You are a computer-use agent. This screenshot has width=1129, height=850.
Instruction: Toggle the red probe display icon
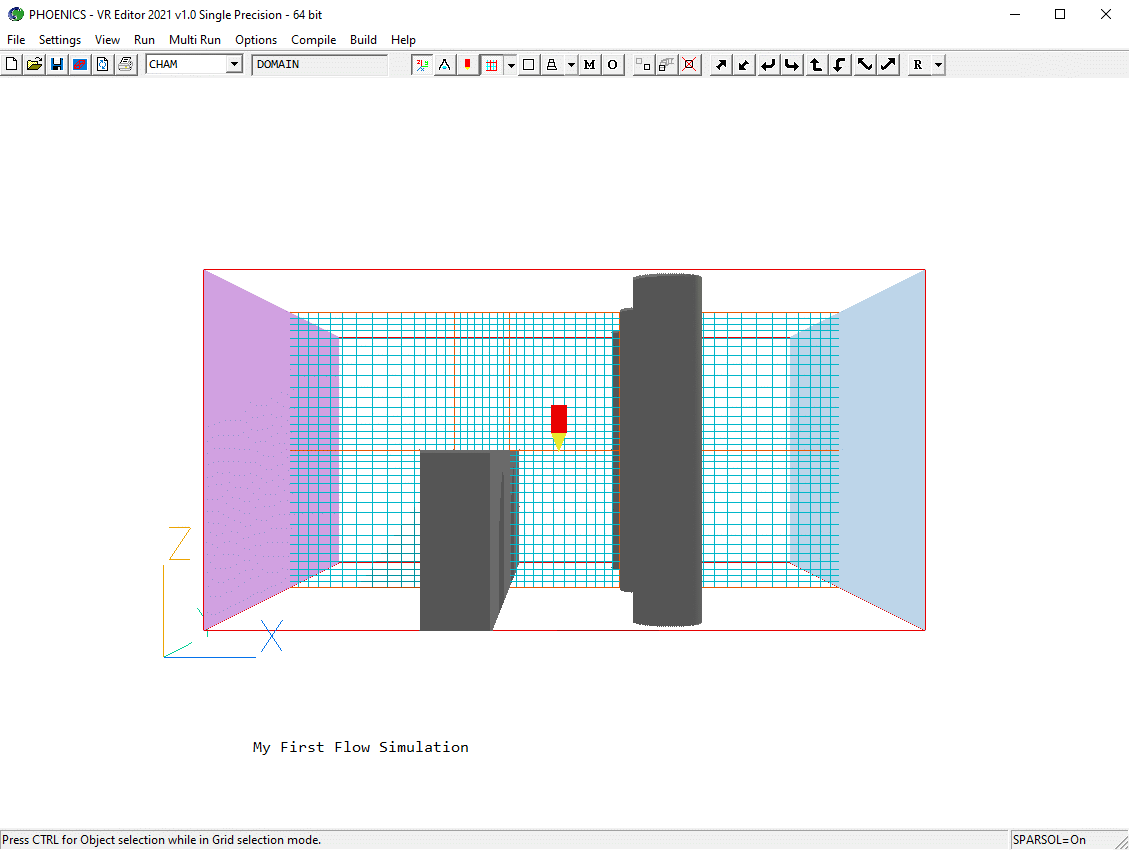[467, 65]
